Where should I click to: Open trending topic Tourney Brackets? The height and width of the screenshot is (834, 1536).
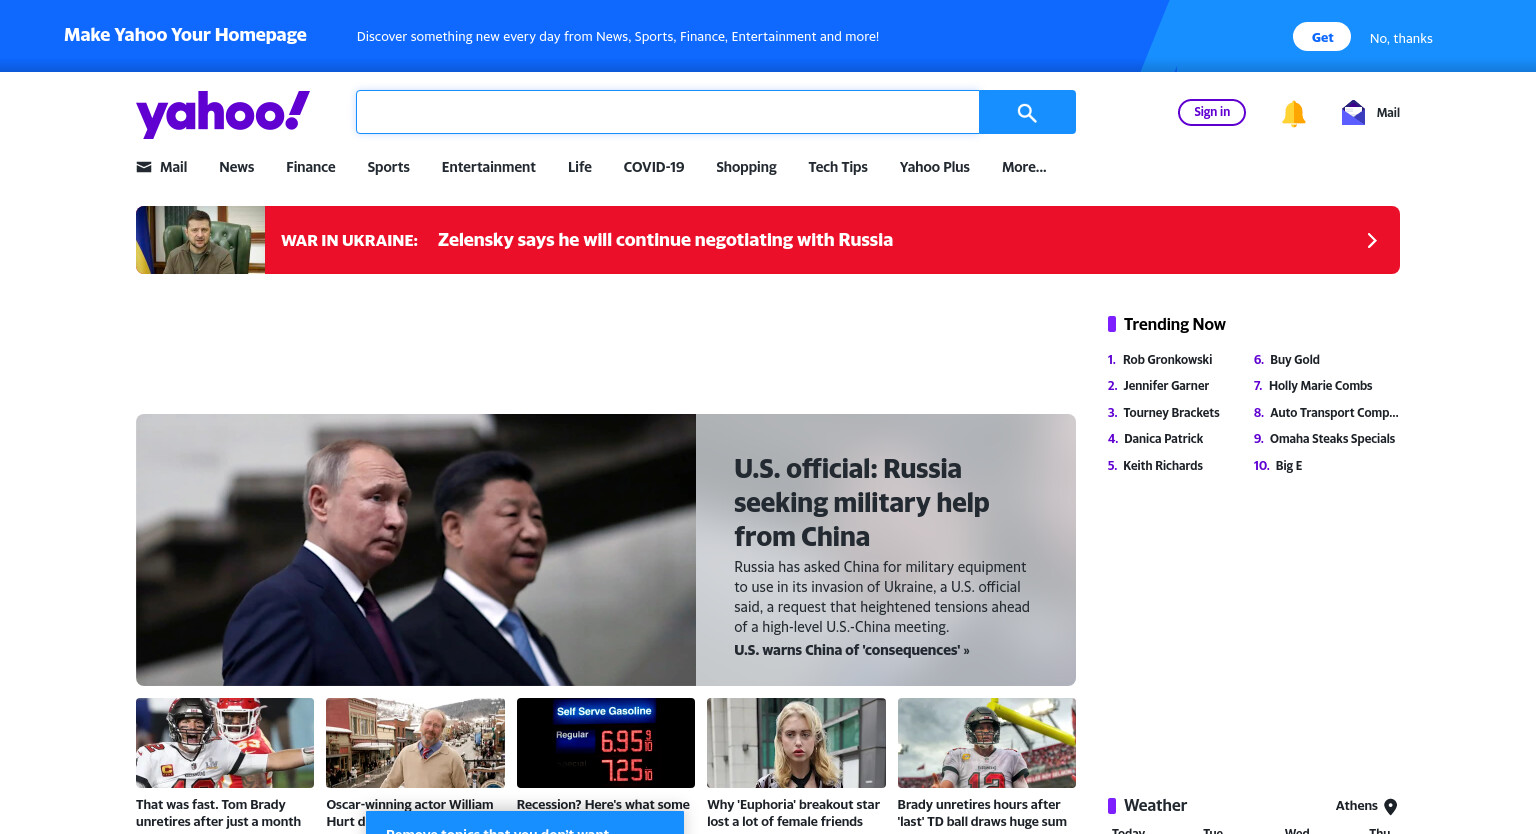click(1171, 413)
